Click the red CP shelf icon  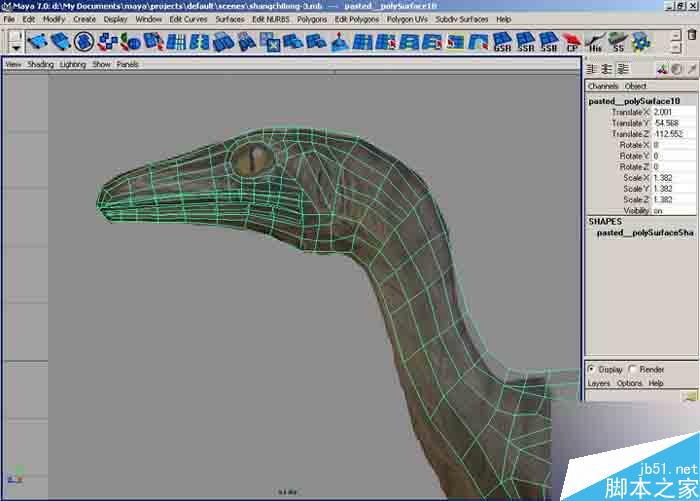pyautogui.click(x=571, y=42)
